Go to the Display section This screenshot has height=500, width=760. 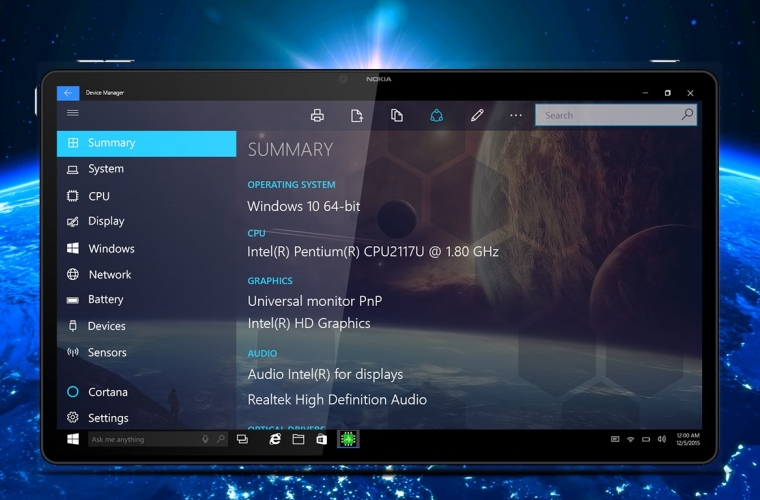tap(146, 221)
